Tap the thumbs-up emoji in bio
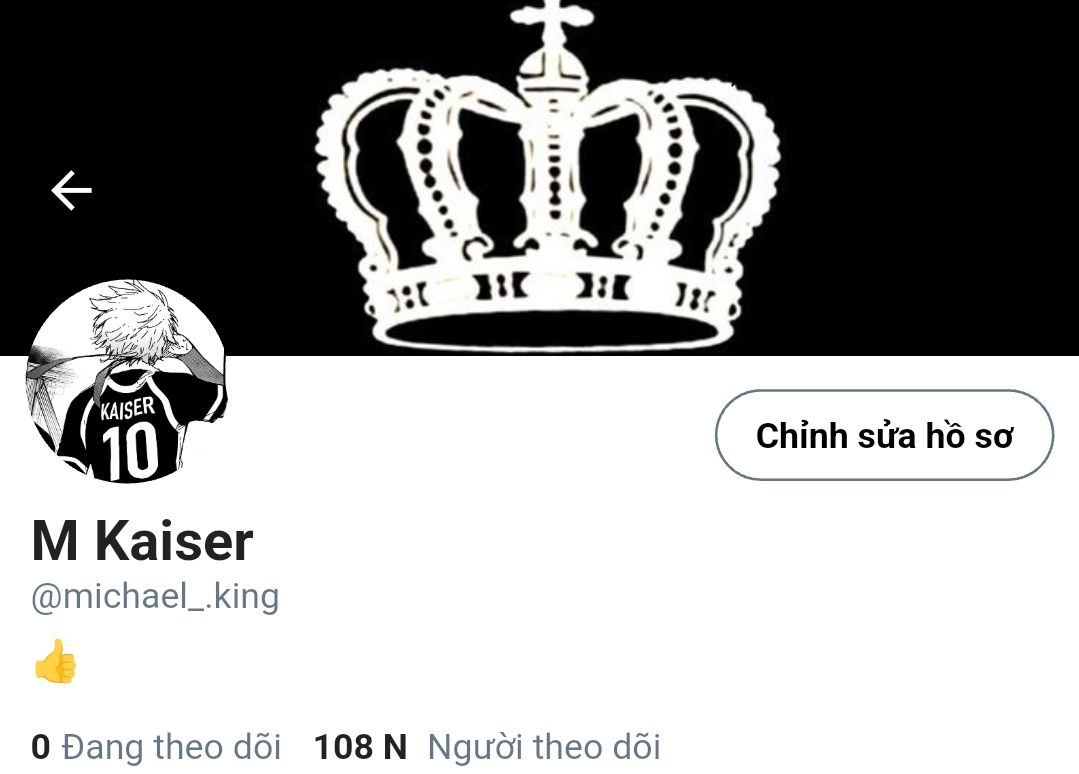 pyautogui.click(x=55, y=661)
